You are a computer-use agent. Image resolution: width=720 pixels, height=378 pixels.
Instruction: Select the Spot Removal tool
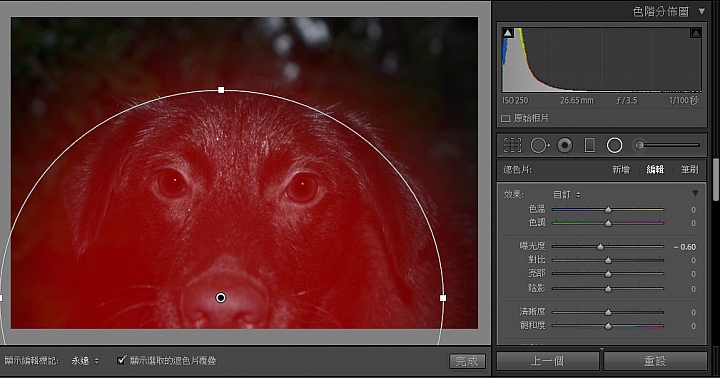click(540, 146)
